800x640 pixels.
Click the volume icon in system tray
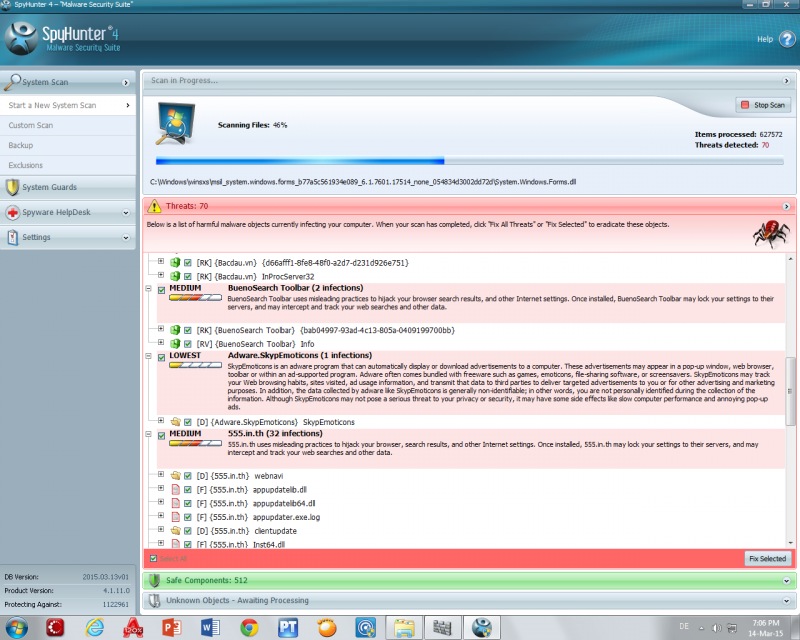coord(716,628)
